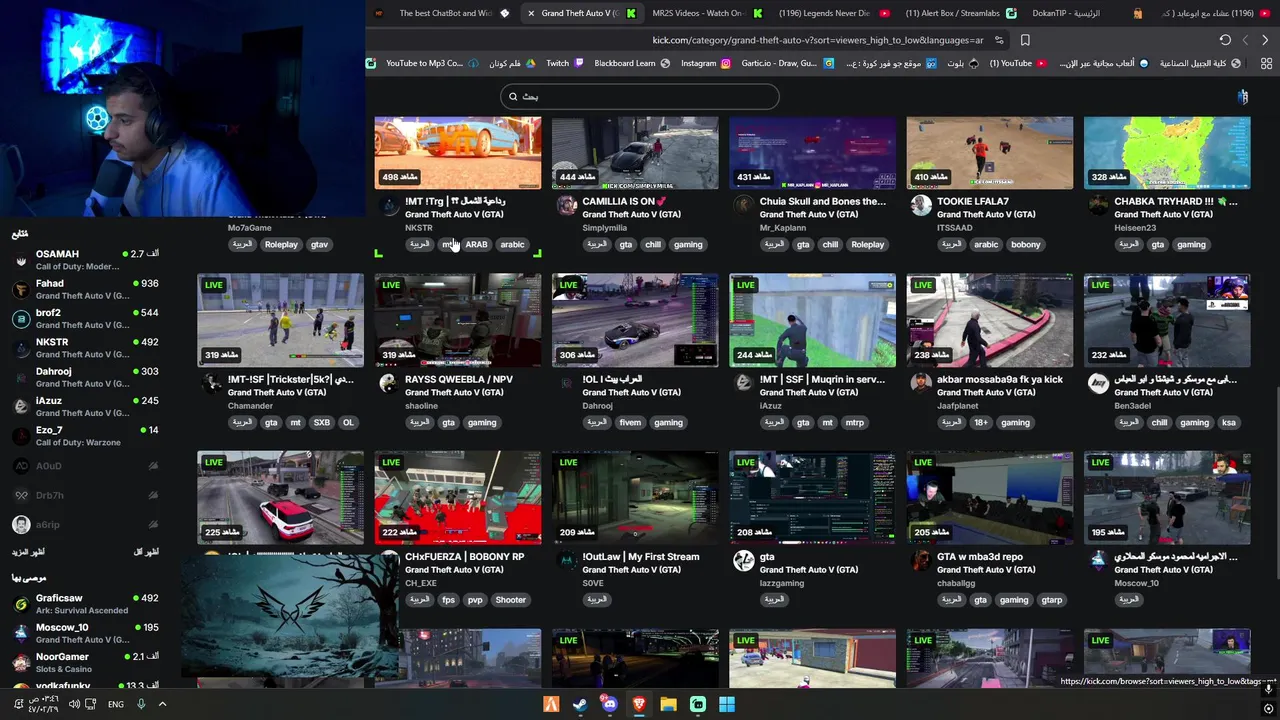Open the Gartic.io bookmark
Image resolution: width=1280 pixels, height=720 pixels.
787,63
